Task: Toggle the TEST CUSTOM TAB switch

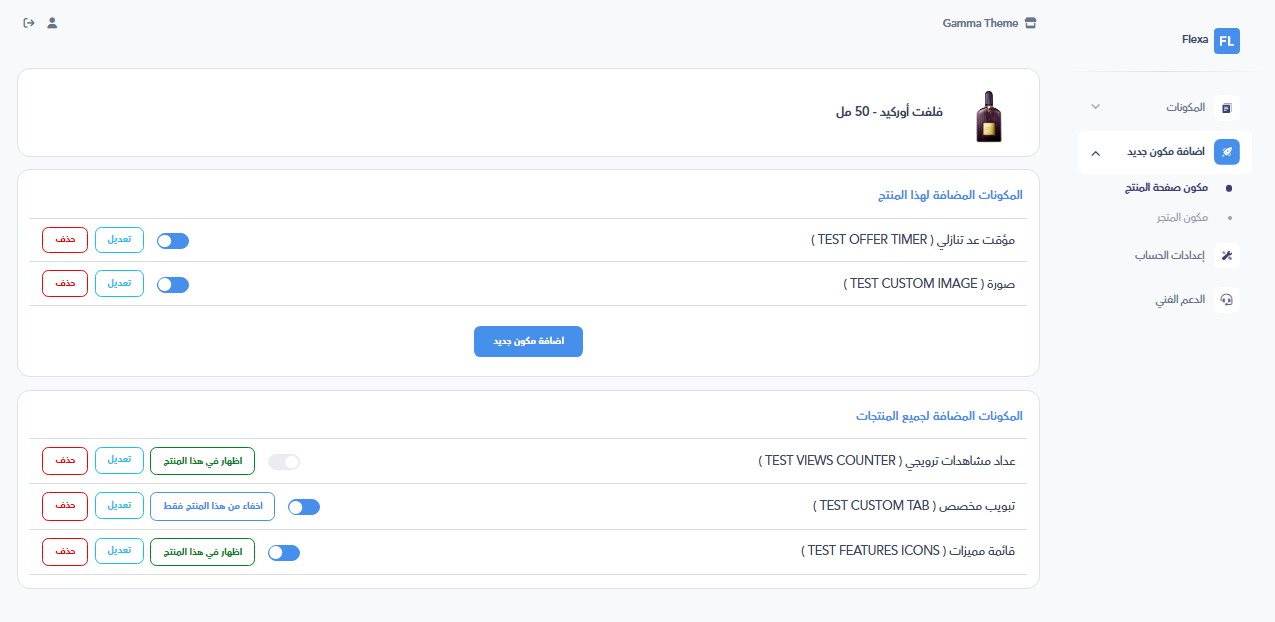Action: pyautogui.click(x=304, y=507)
